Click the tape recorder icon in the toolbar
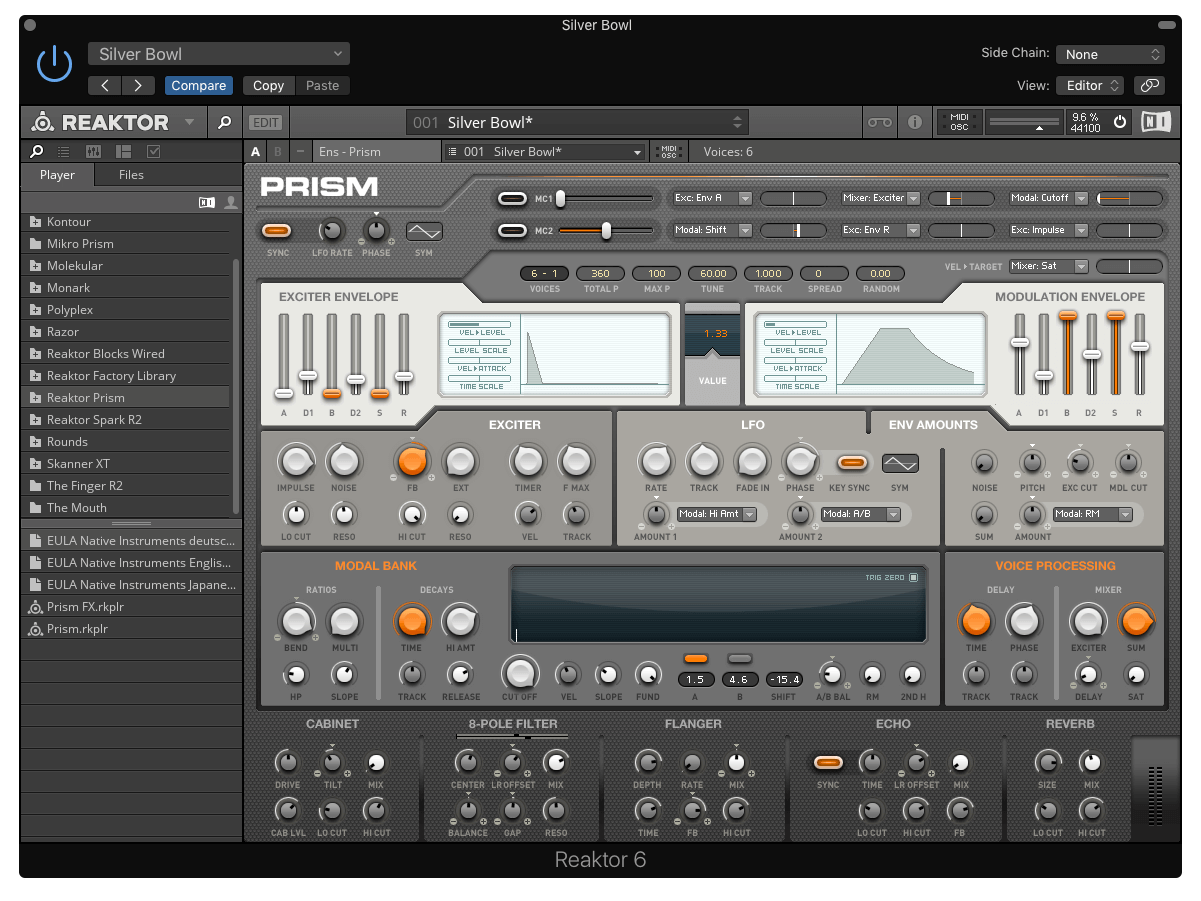1201x901 pixels. 879,122
